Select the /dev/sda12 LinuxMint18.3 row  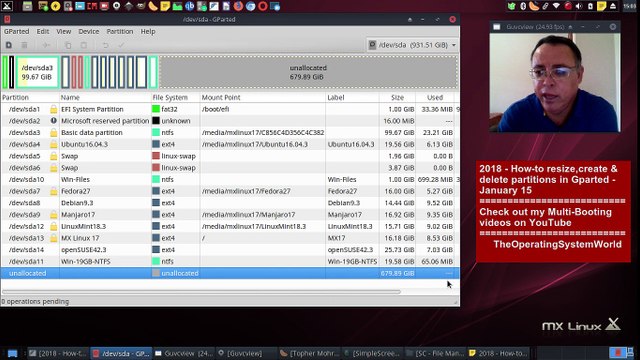[x=230, y=226]
